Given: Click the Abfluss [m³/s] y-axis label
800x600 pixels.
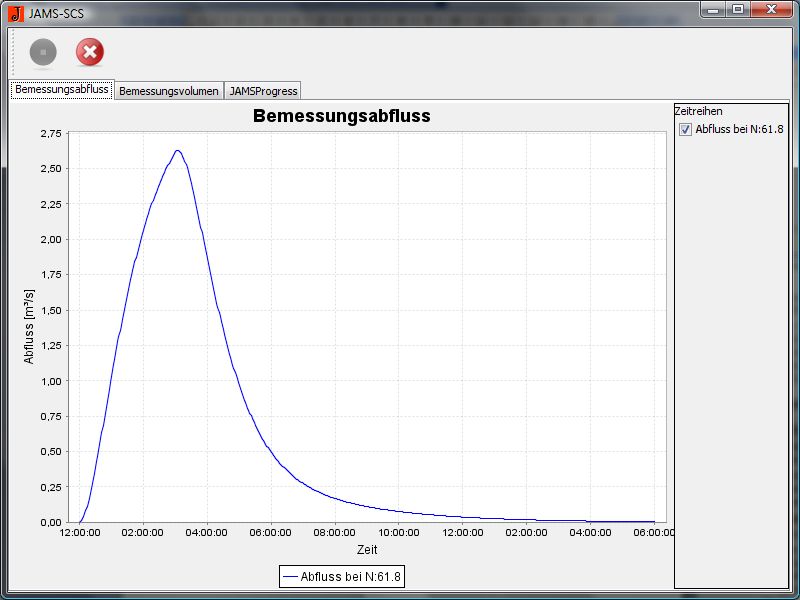Looking at the screenshot, I should click(30, 327).
